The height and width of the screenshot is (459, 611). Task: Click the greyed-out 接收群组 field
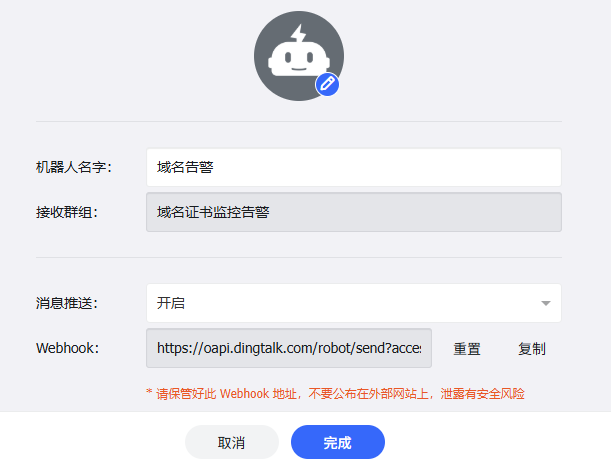353,212
